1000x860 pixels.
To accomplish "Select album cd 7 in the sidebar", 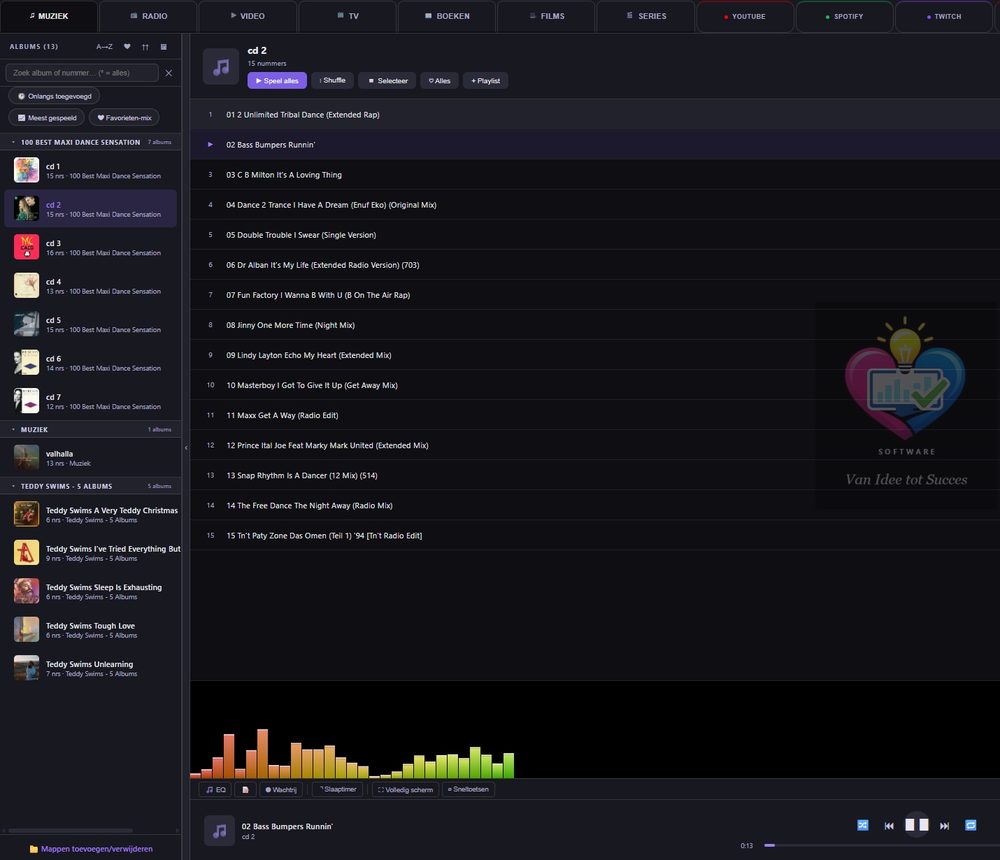I will [91, 401].
